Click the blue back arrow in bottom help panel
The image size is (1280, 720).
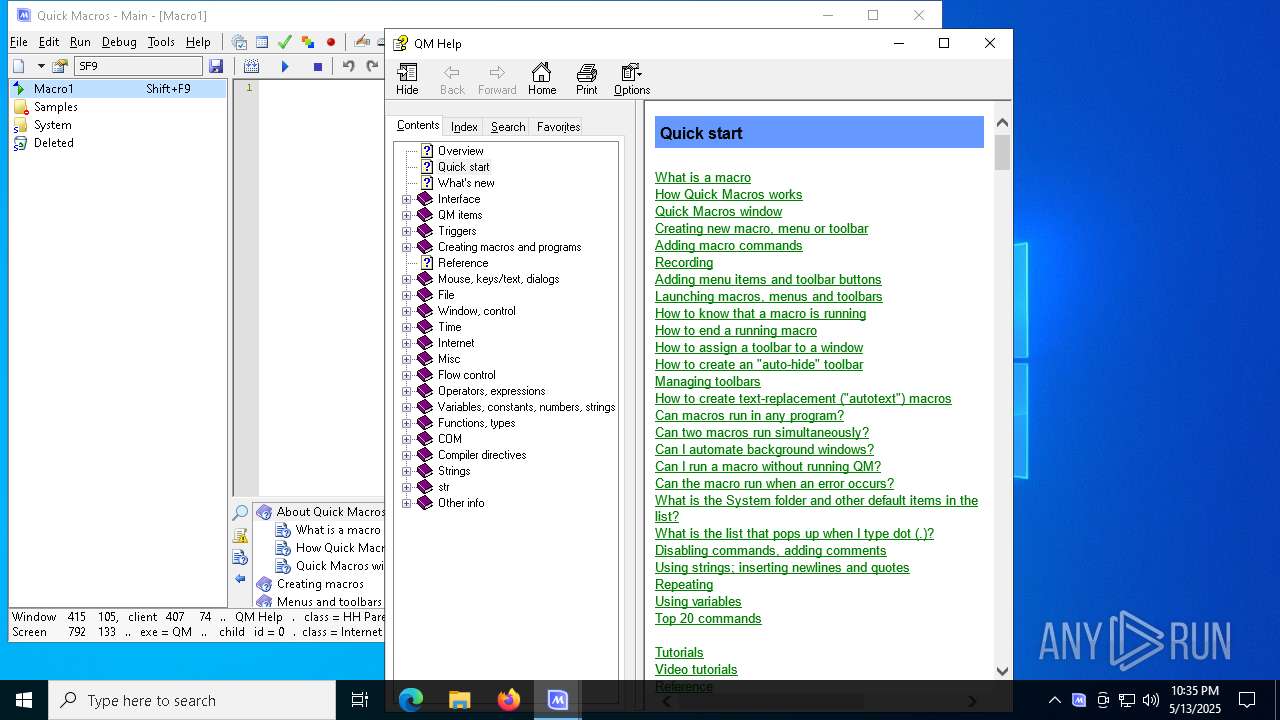point(240,578)
